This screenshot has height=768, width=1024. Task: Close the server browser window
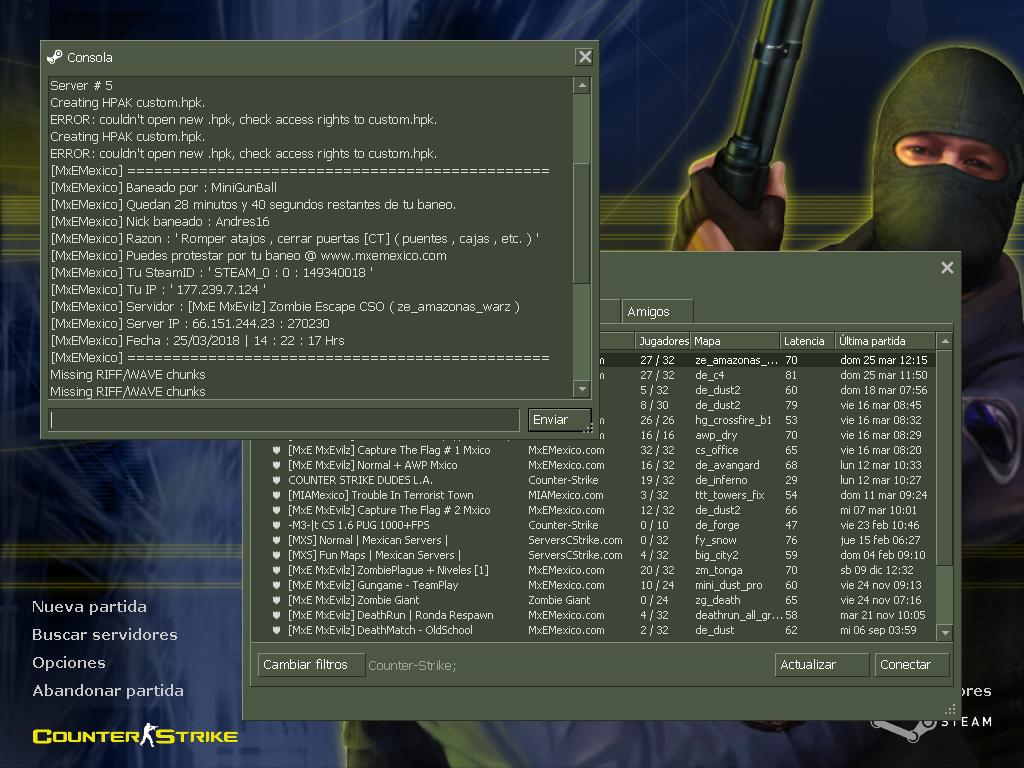(947, 267)
